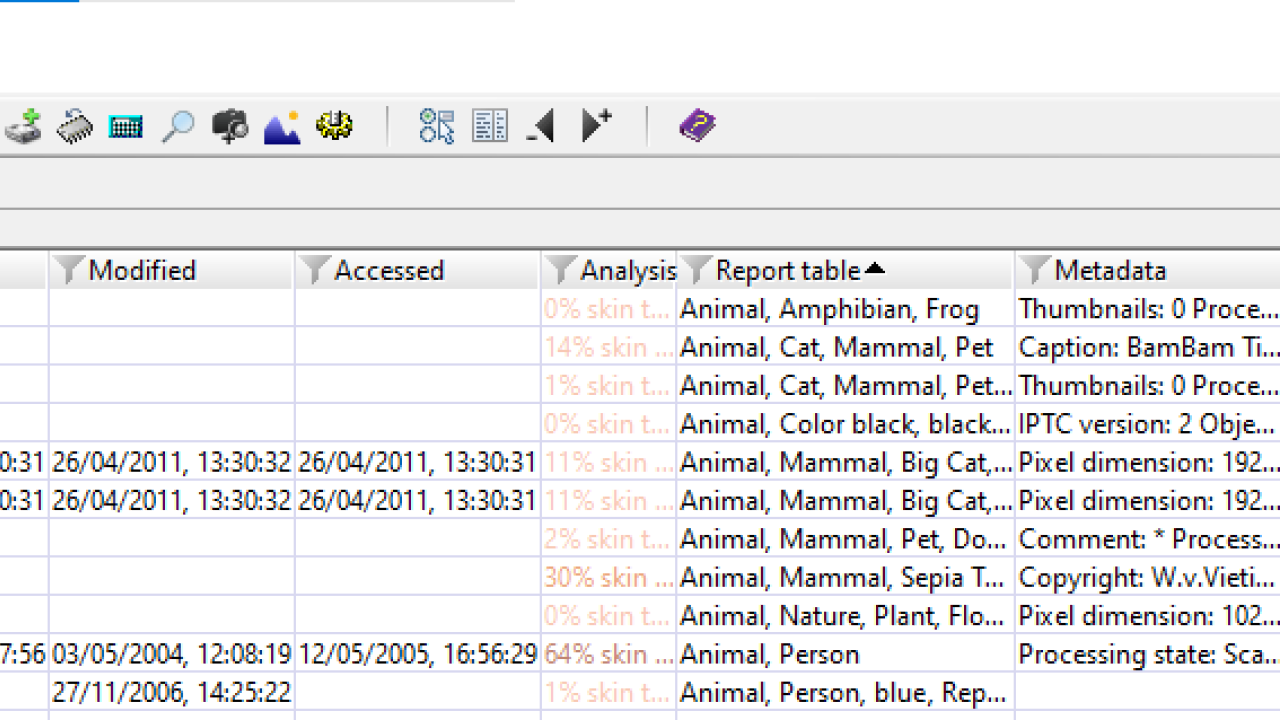Click the add disk icon with green plus
This screenshot has width=1280, height=720.
pyautogui.click(x=22, y=127)
